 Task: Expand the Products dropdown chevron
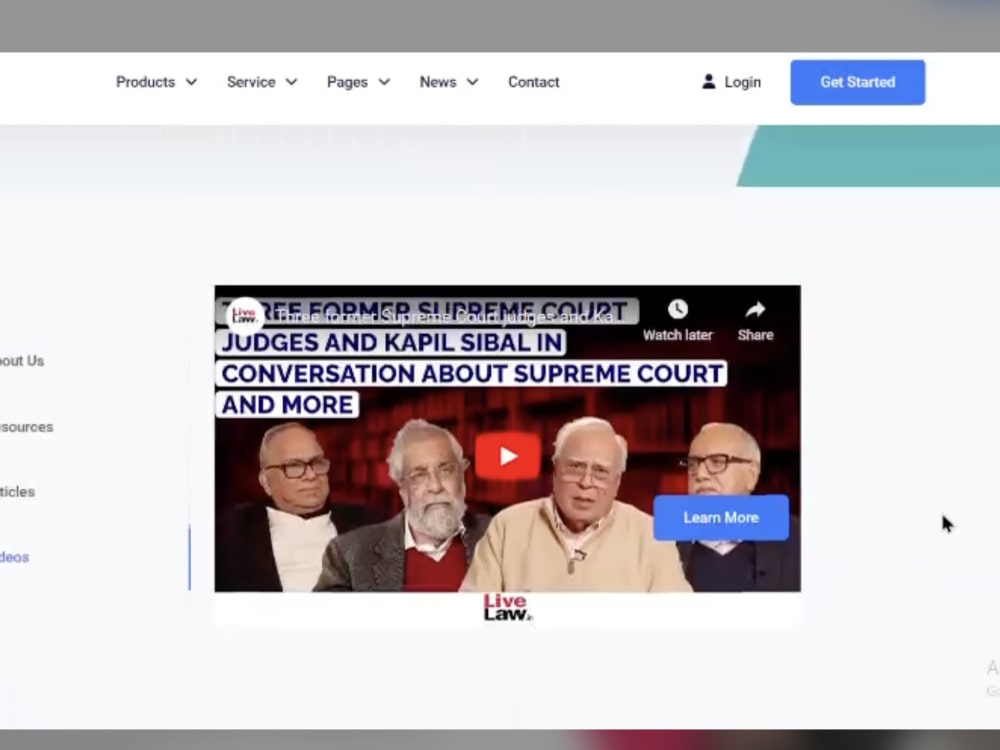(x=191, y=82)
